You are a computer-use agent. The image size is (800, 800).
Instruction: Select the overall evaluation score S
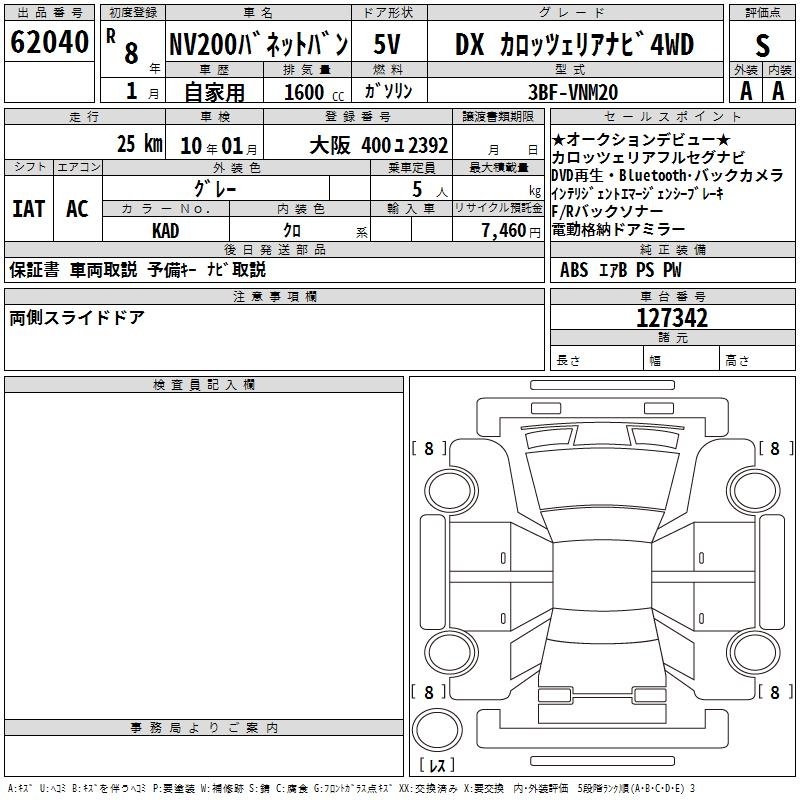click(x=762, y=44)
